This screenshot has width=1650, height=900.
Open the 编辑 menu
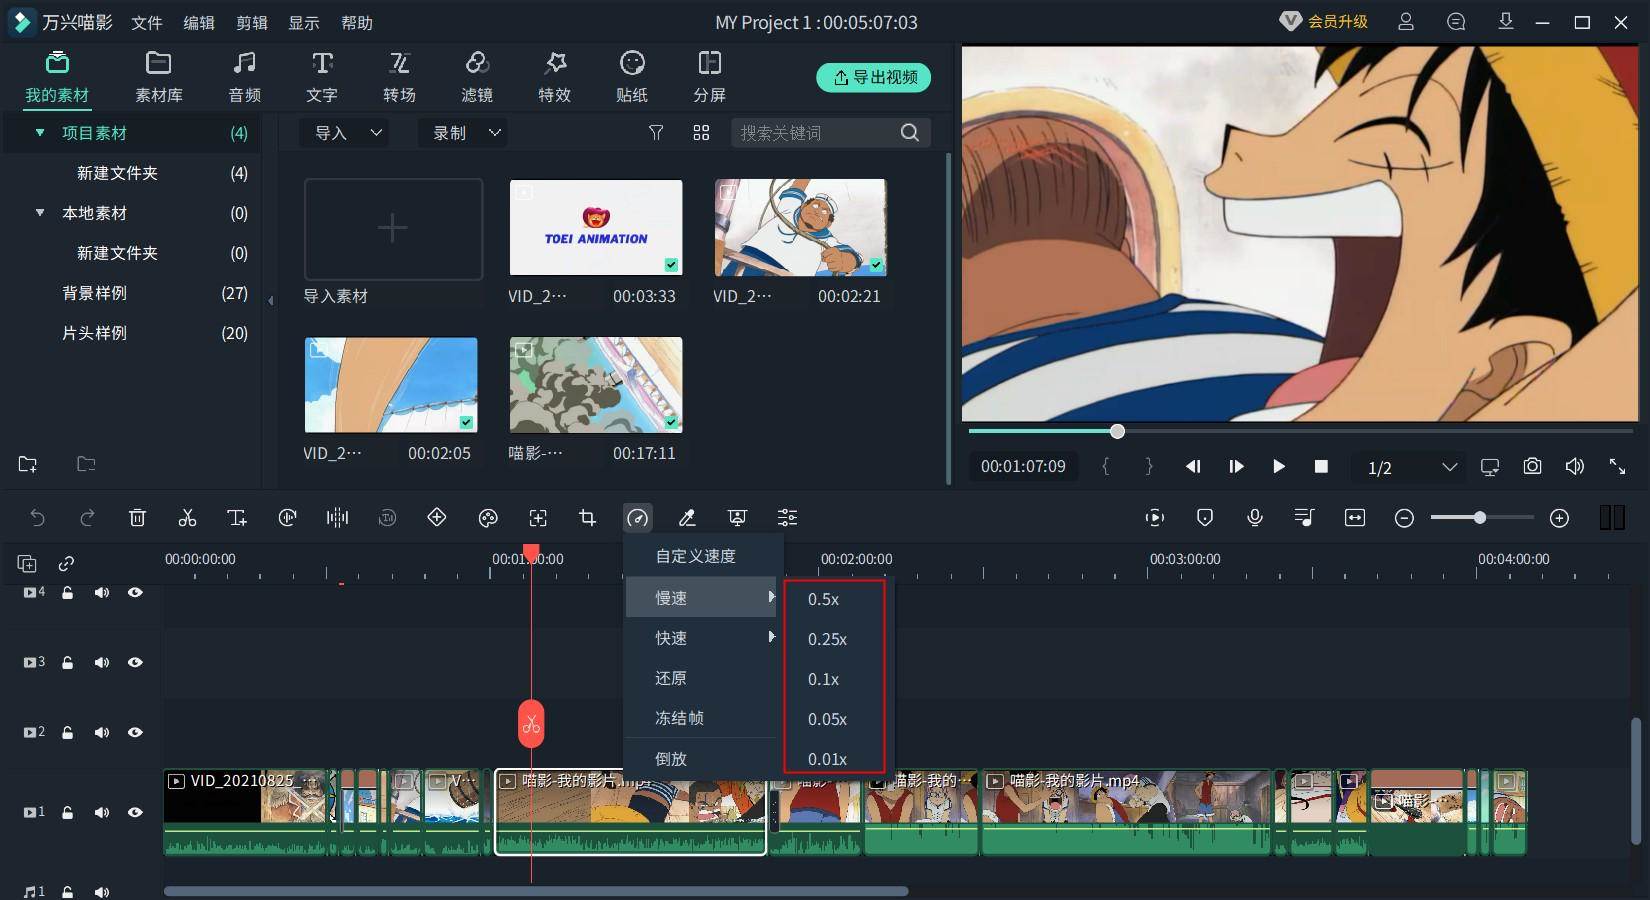199,22
